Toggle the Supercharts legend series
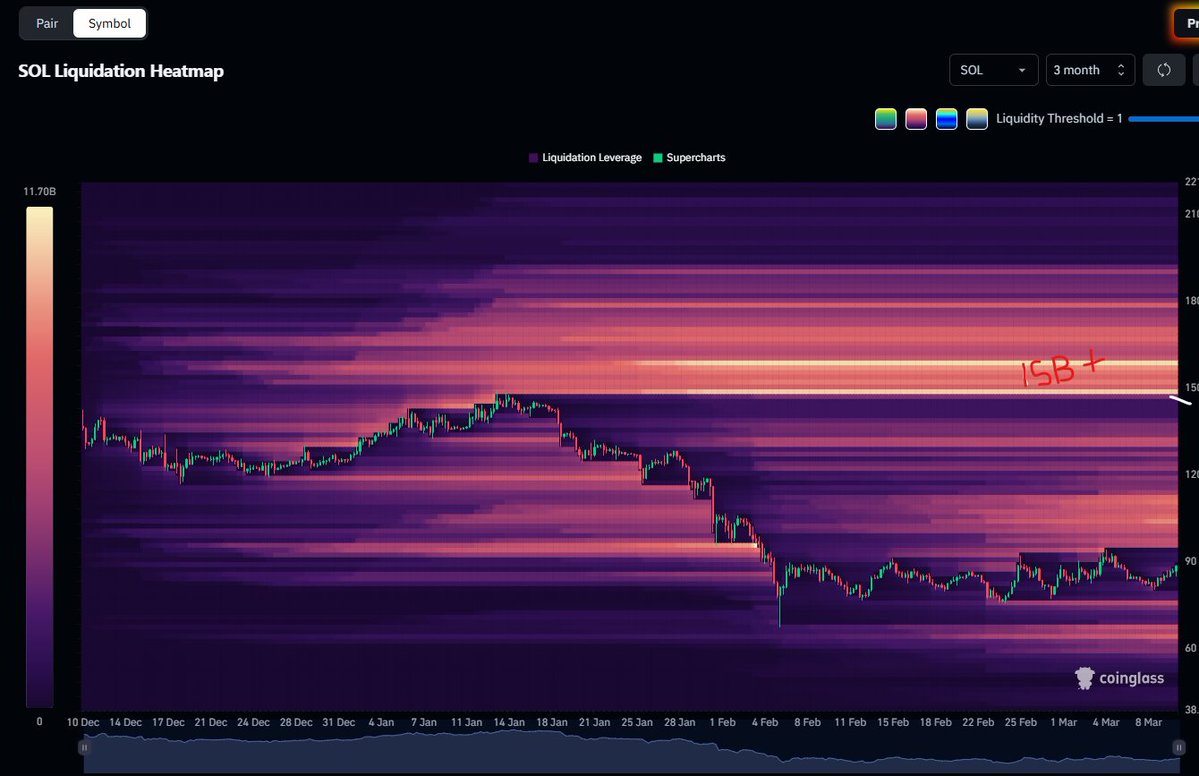 coord(689,157)
